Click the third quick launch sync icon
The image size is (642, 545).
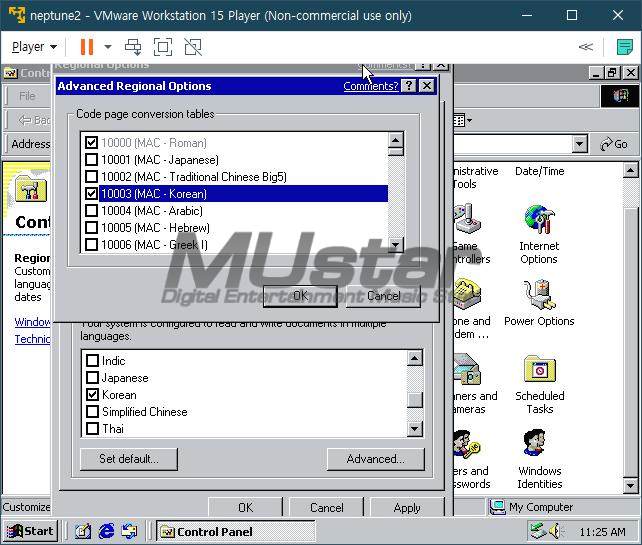pyautogui.click(x=130, y=531)
